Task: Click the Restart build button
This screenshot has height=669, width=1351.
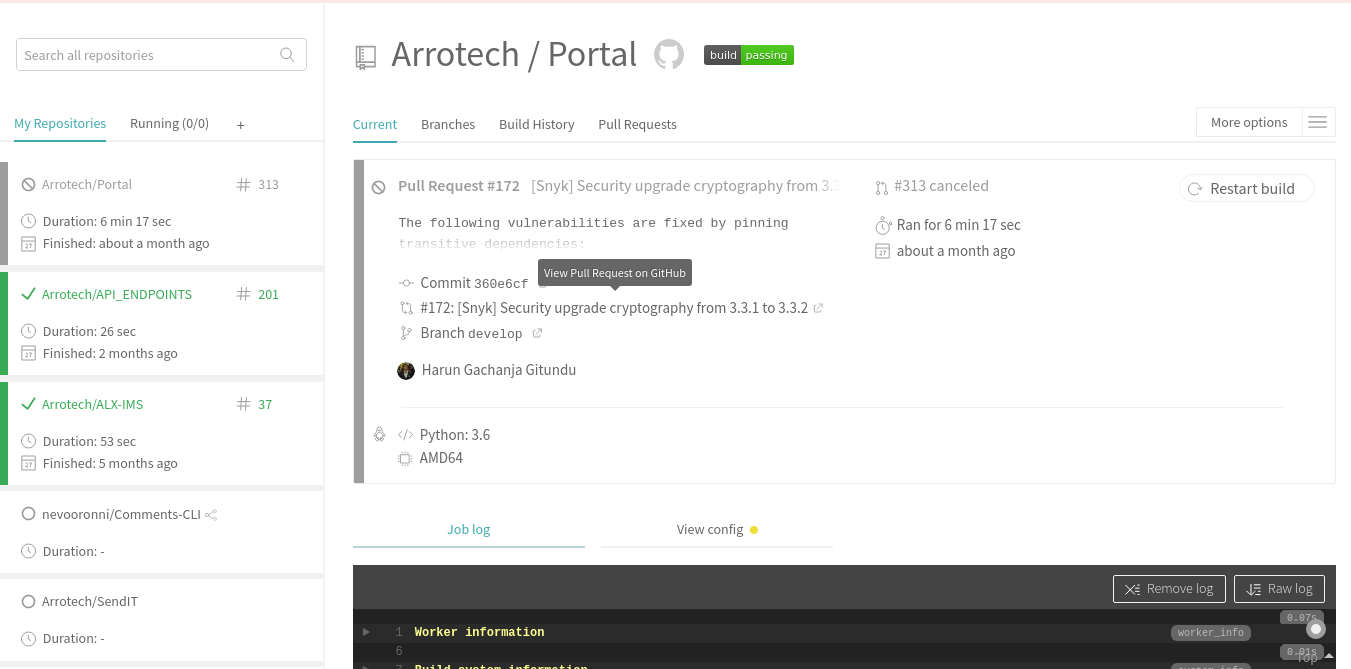Action: tap(1247, 188)
